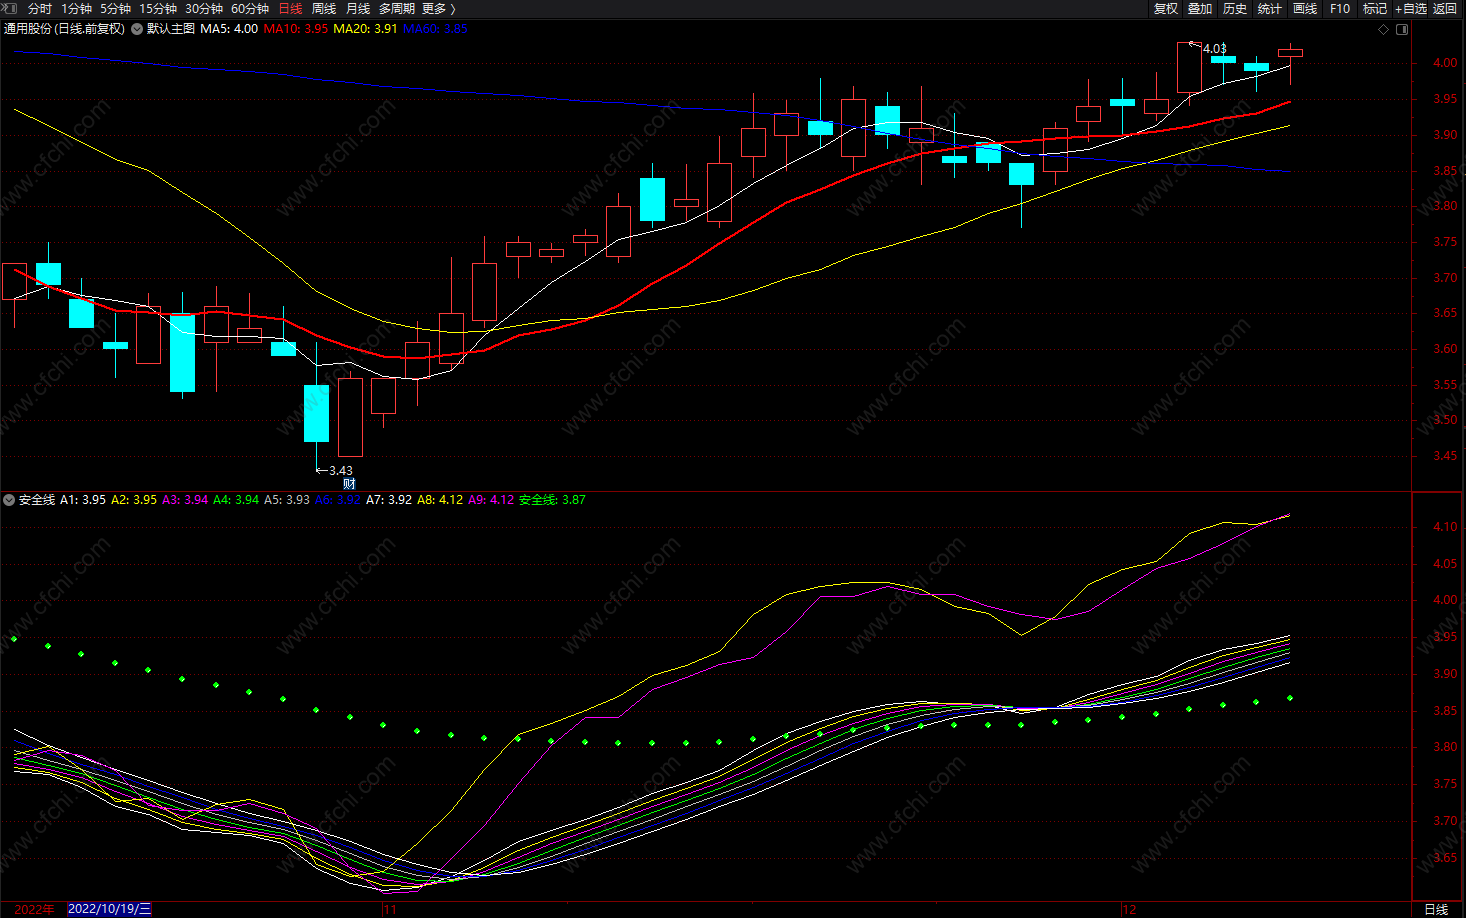The image size is (1466, 918).
Task: Click the 12 month marker on time axis
Action: 1129,909
